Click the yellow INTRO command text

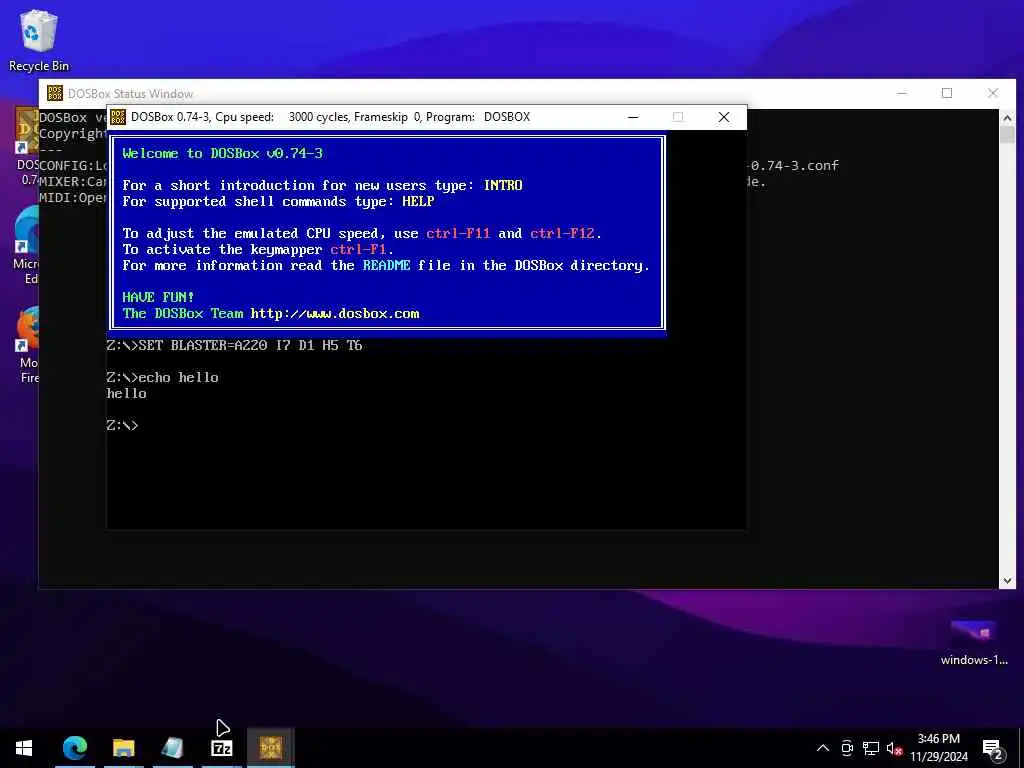pyautogui.click(x=503, y=185)
